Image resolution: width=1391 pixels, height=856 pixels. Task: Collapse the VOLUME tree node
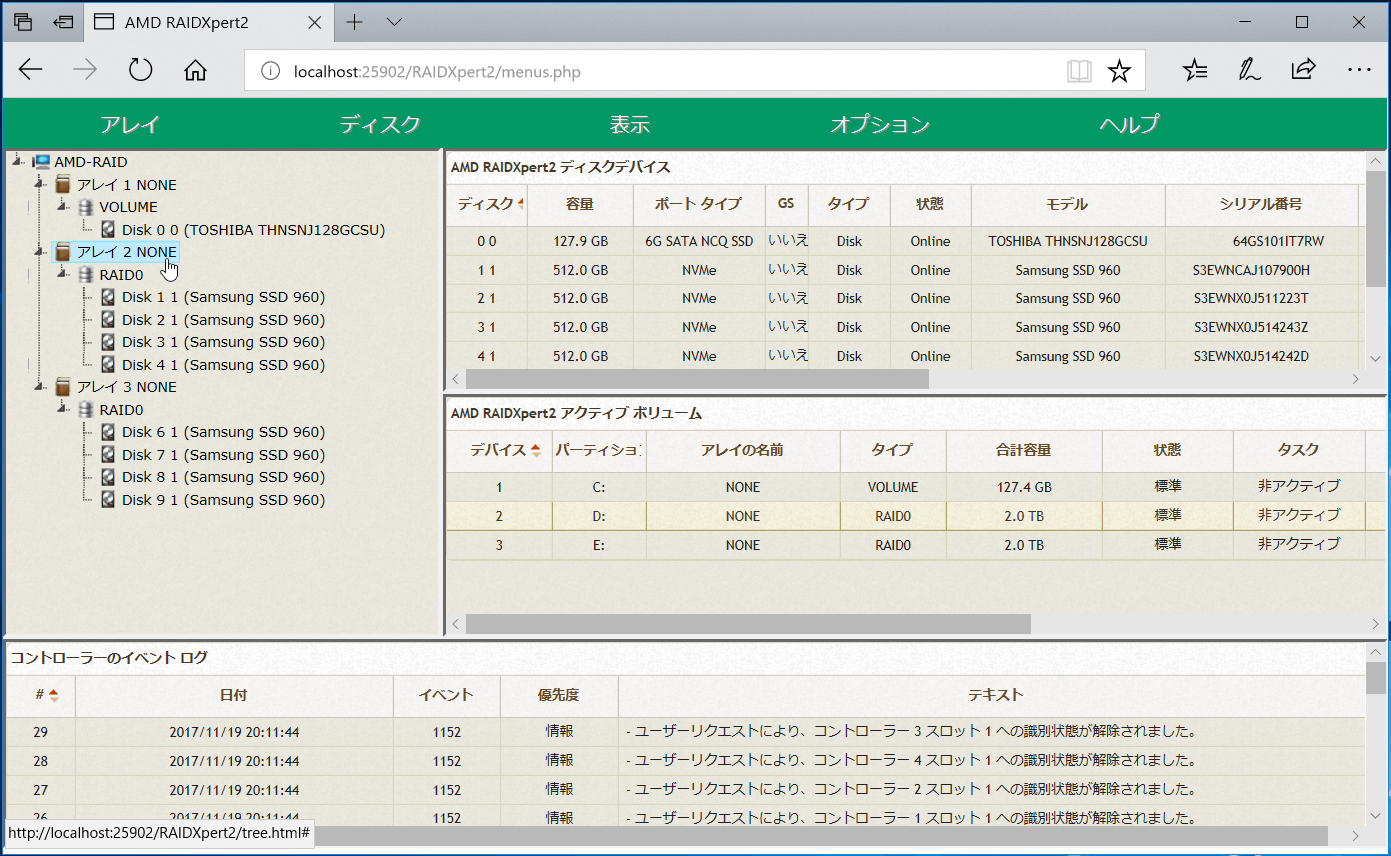point(63,207)
